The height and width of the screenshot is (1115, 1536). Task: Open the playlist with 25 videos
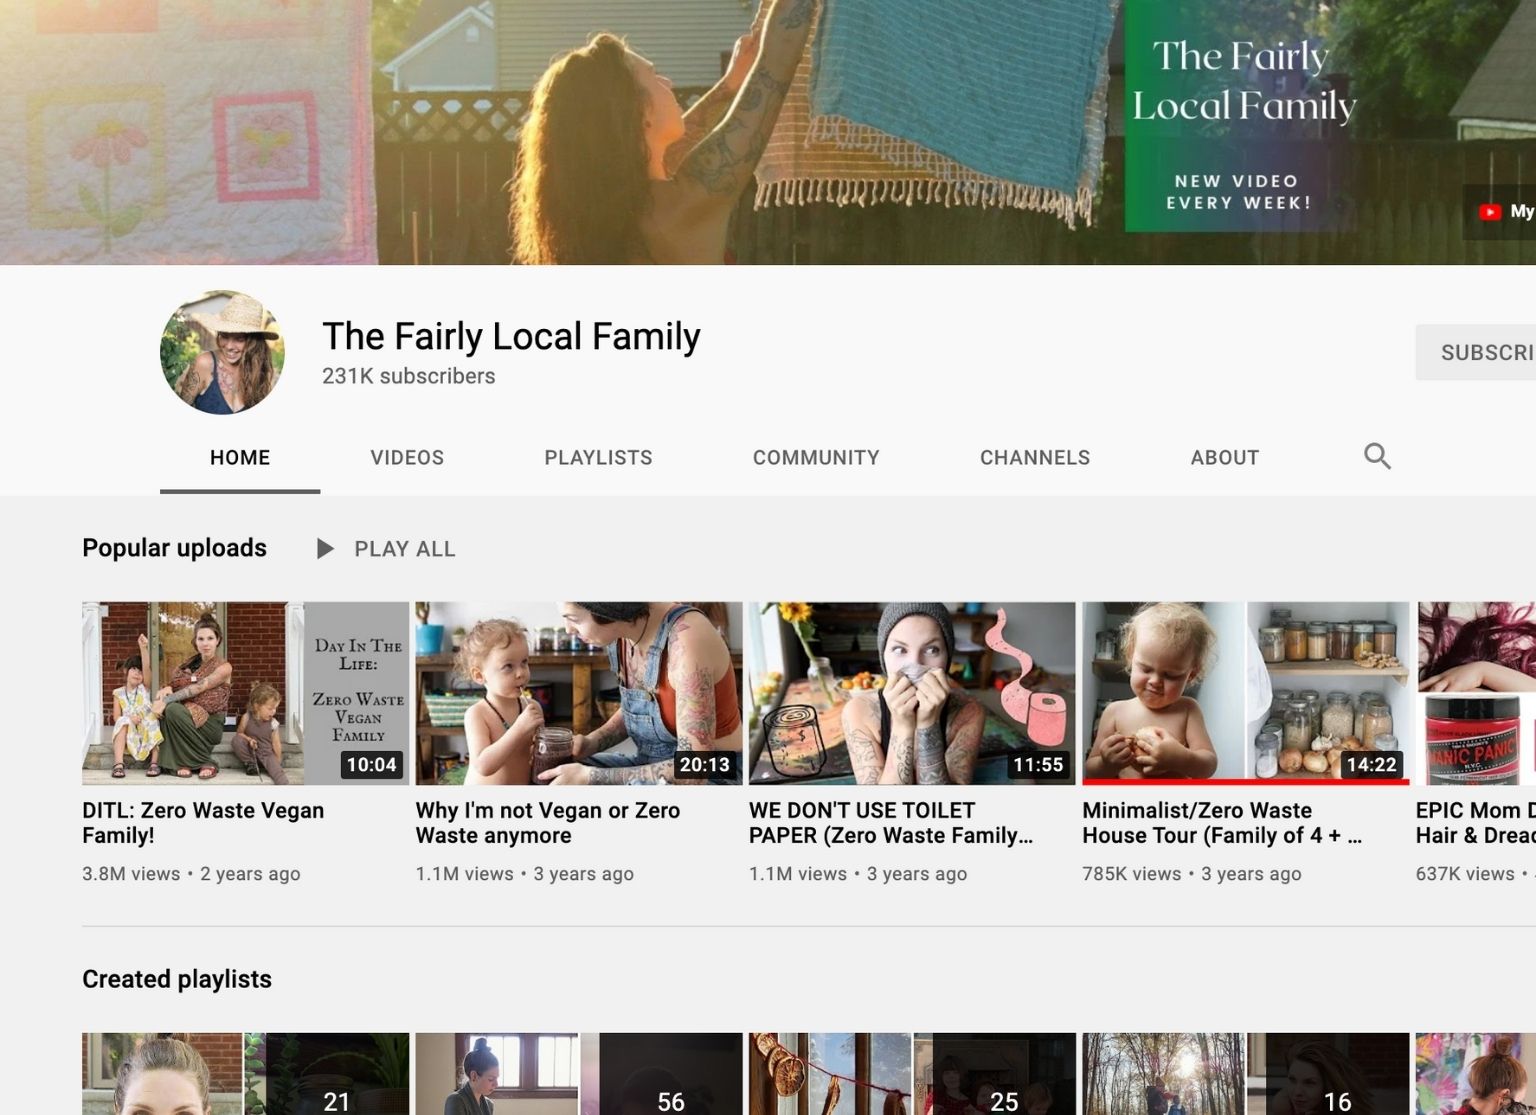tap(911, 1074)
